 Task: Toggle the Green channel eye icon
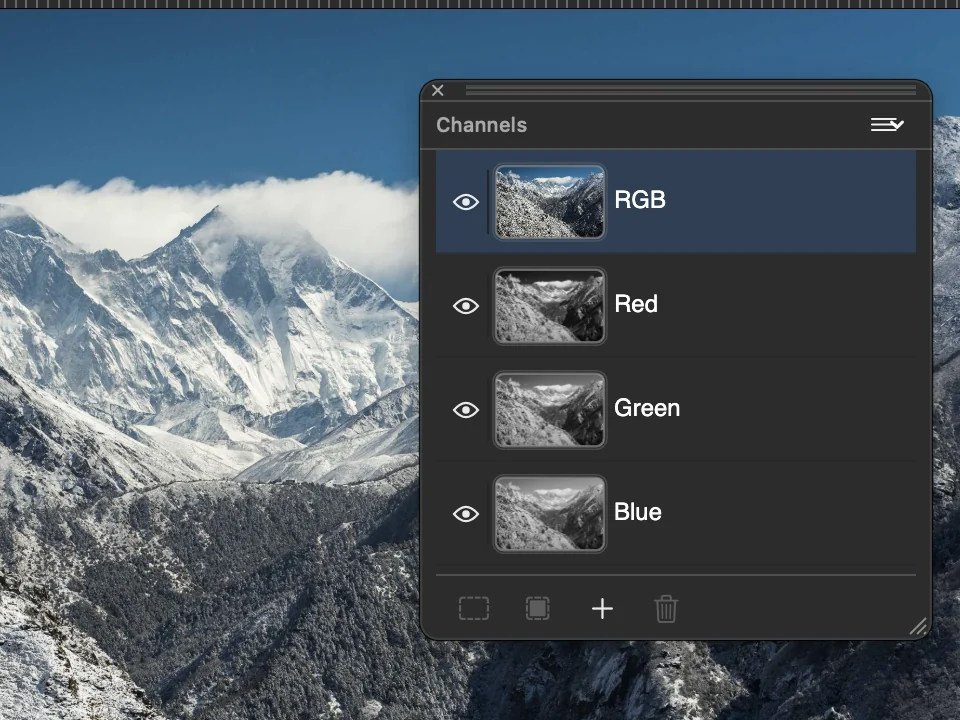coord(466,410)
